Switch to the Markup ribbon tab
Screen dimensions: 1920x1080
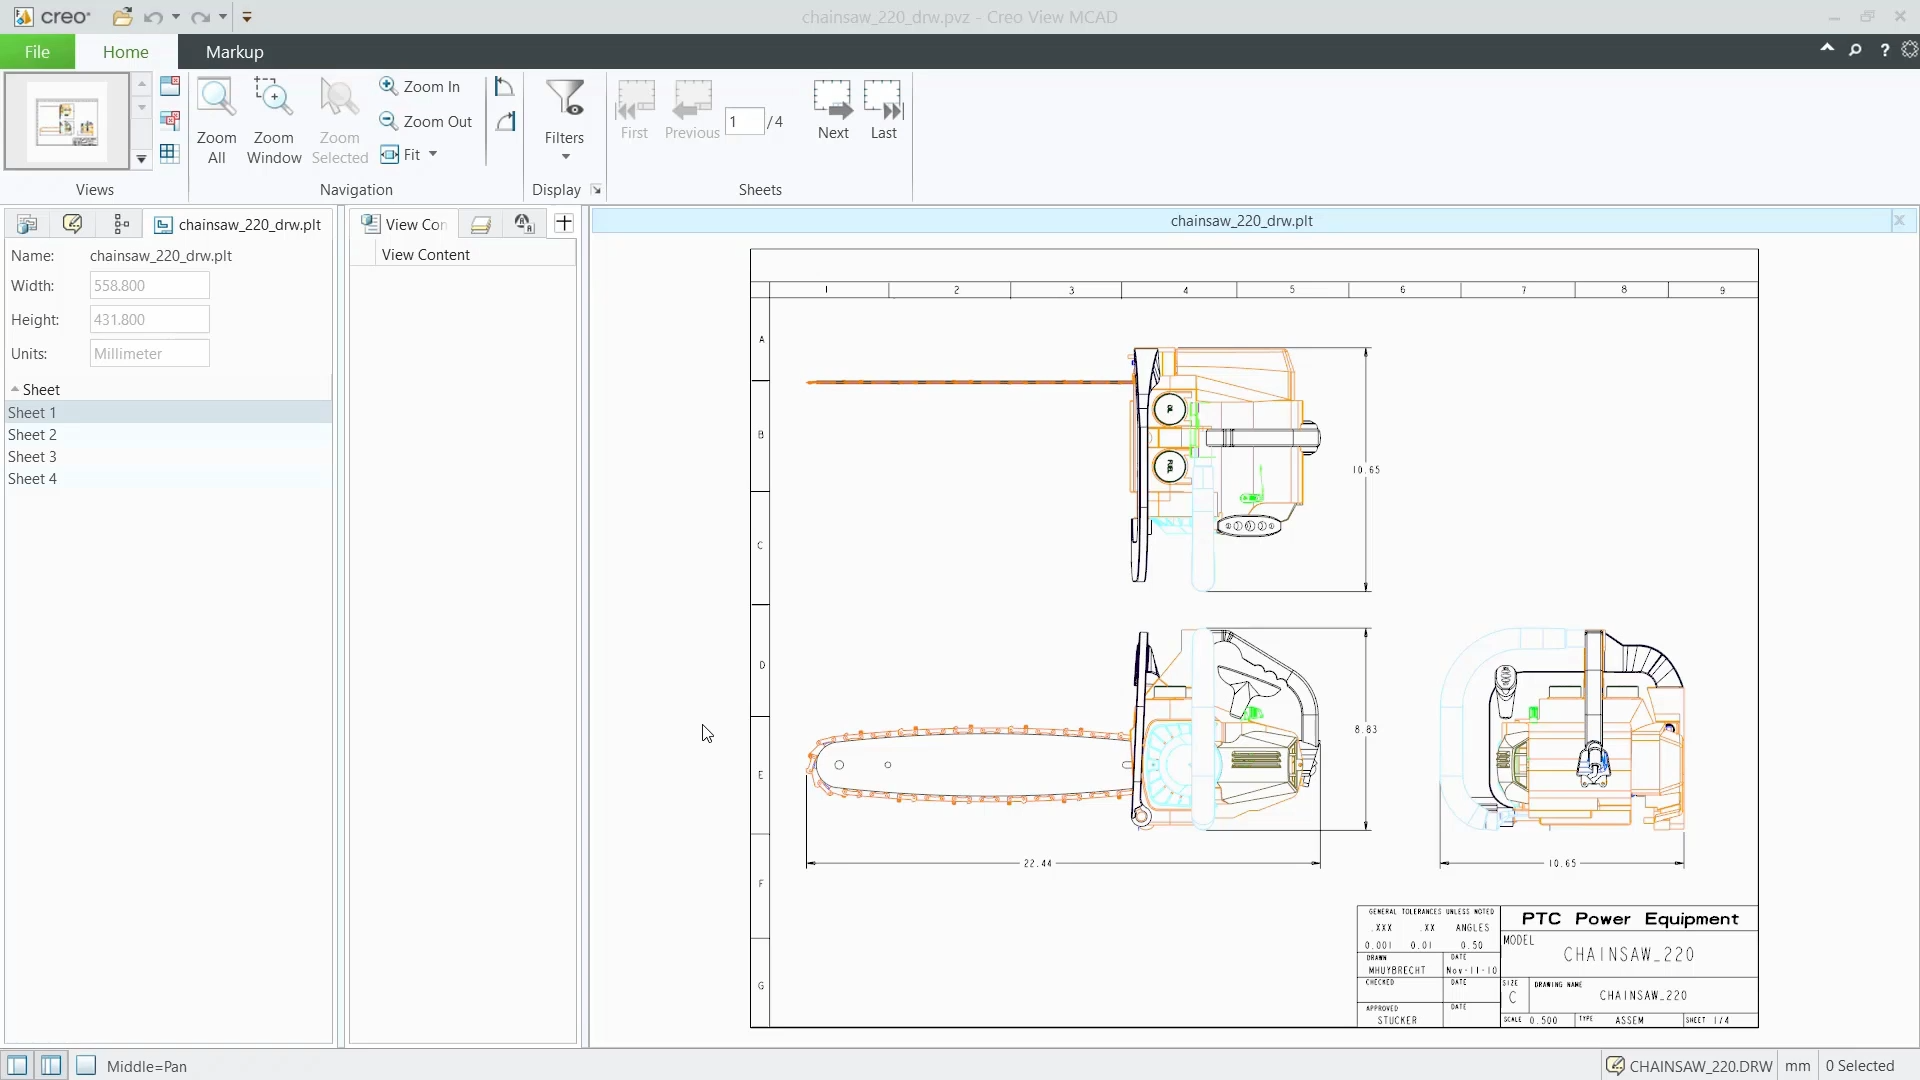pos(235,52)
